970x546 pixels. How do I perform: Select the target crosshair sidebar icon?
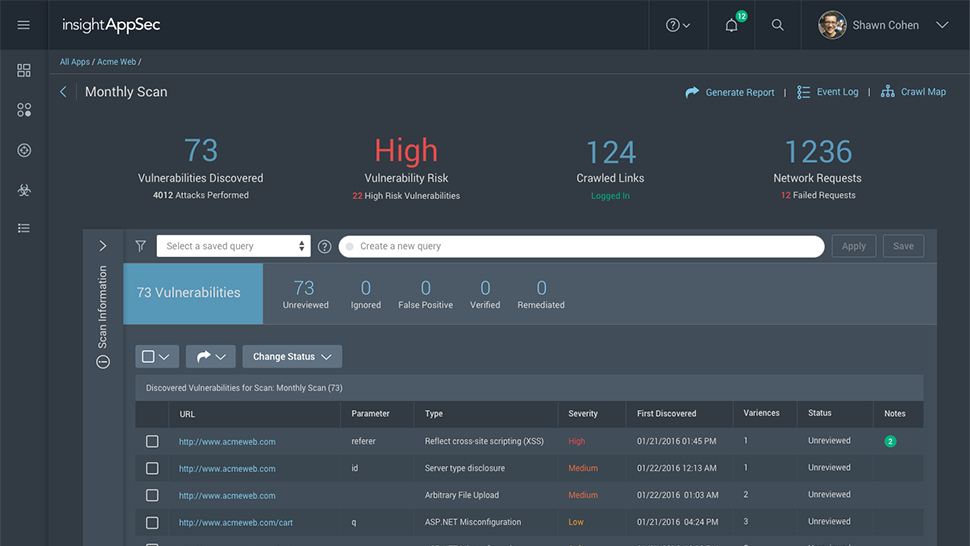click(24, 150)
